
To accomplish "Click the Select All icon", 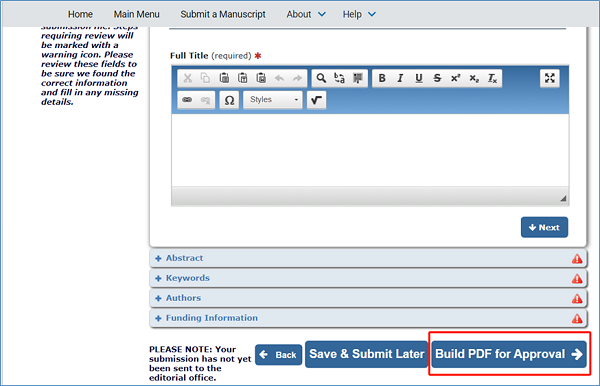I will coord(358,78).
